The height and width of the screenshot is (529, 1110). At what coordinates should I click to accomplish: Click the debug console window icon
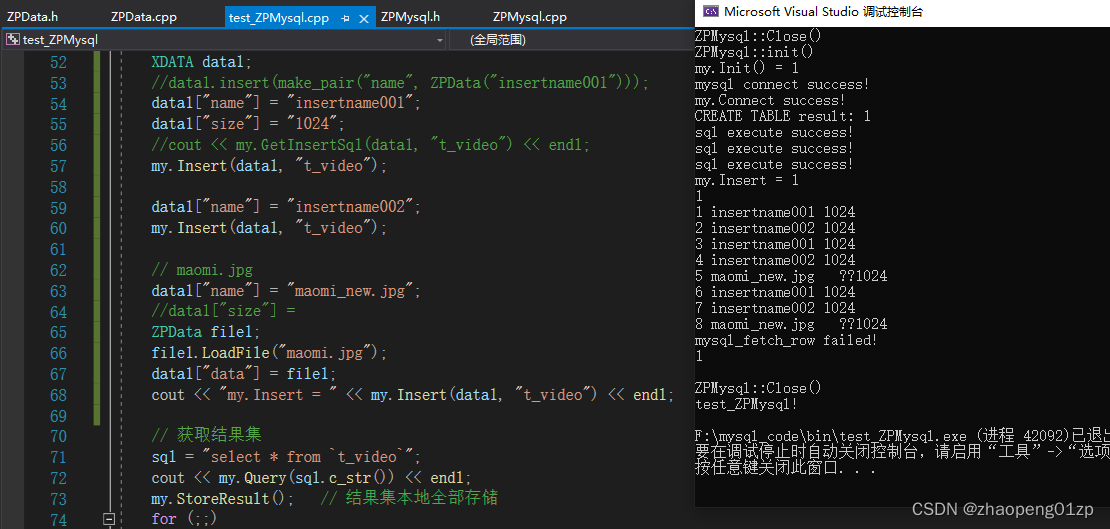point(710,11)
